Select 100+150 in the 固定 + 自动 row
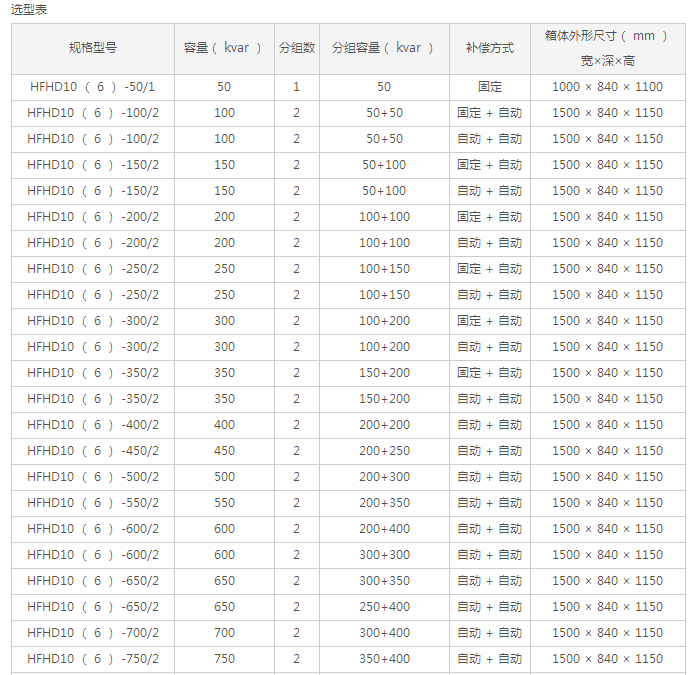Viewport: 691px width, 675px height. pyautogui.click(x=384, y=269)
